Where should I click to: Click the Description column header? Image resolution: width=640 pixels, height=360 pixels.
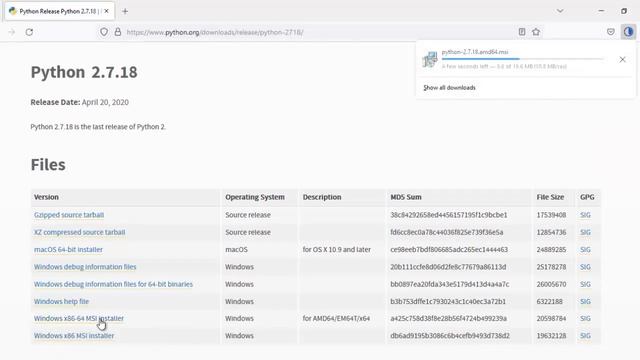pos(322,197)
